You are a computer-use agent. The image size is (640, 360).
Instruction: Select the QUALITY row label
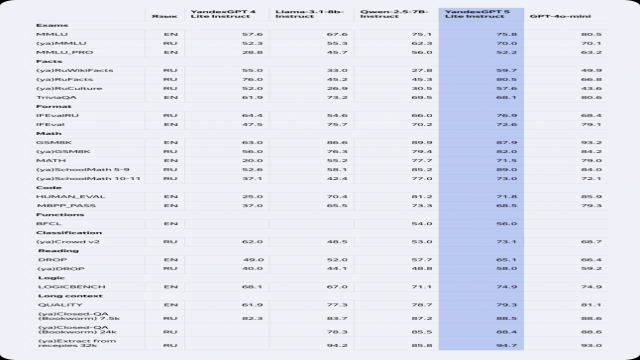(x=60, y=305)
